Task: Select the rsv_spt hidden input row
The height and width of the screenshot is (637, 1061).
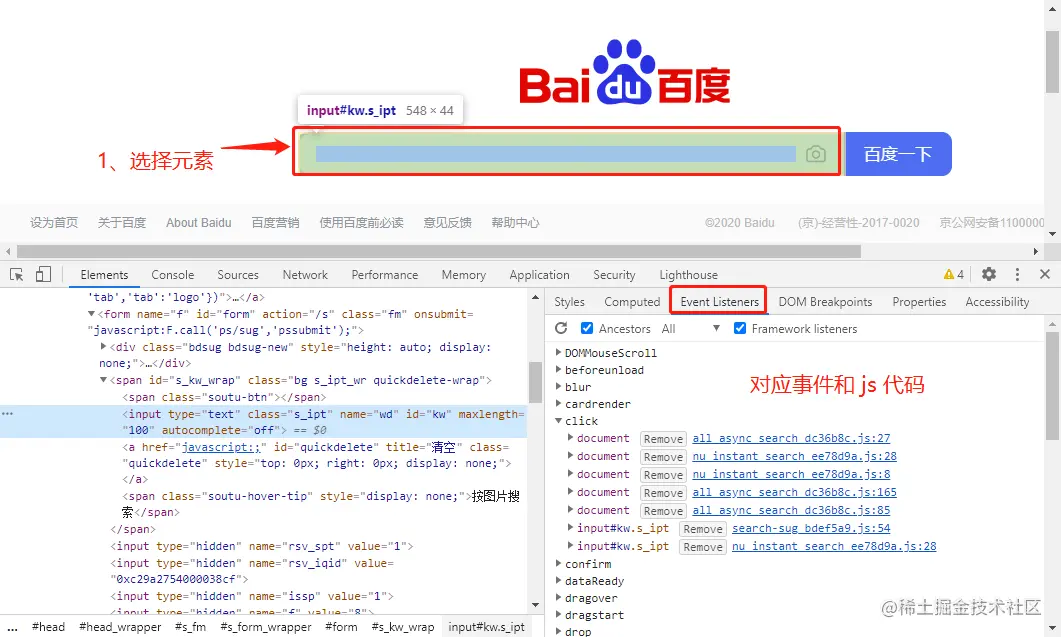Action: [x=262, y=546]
